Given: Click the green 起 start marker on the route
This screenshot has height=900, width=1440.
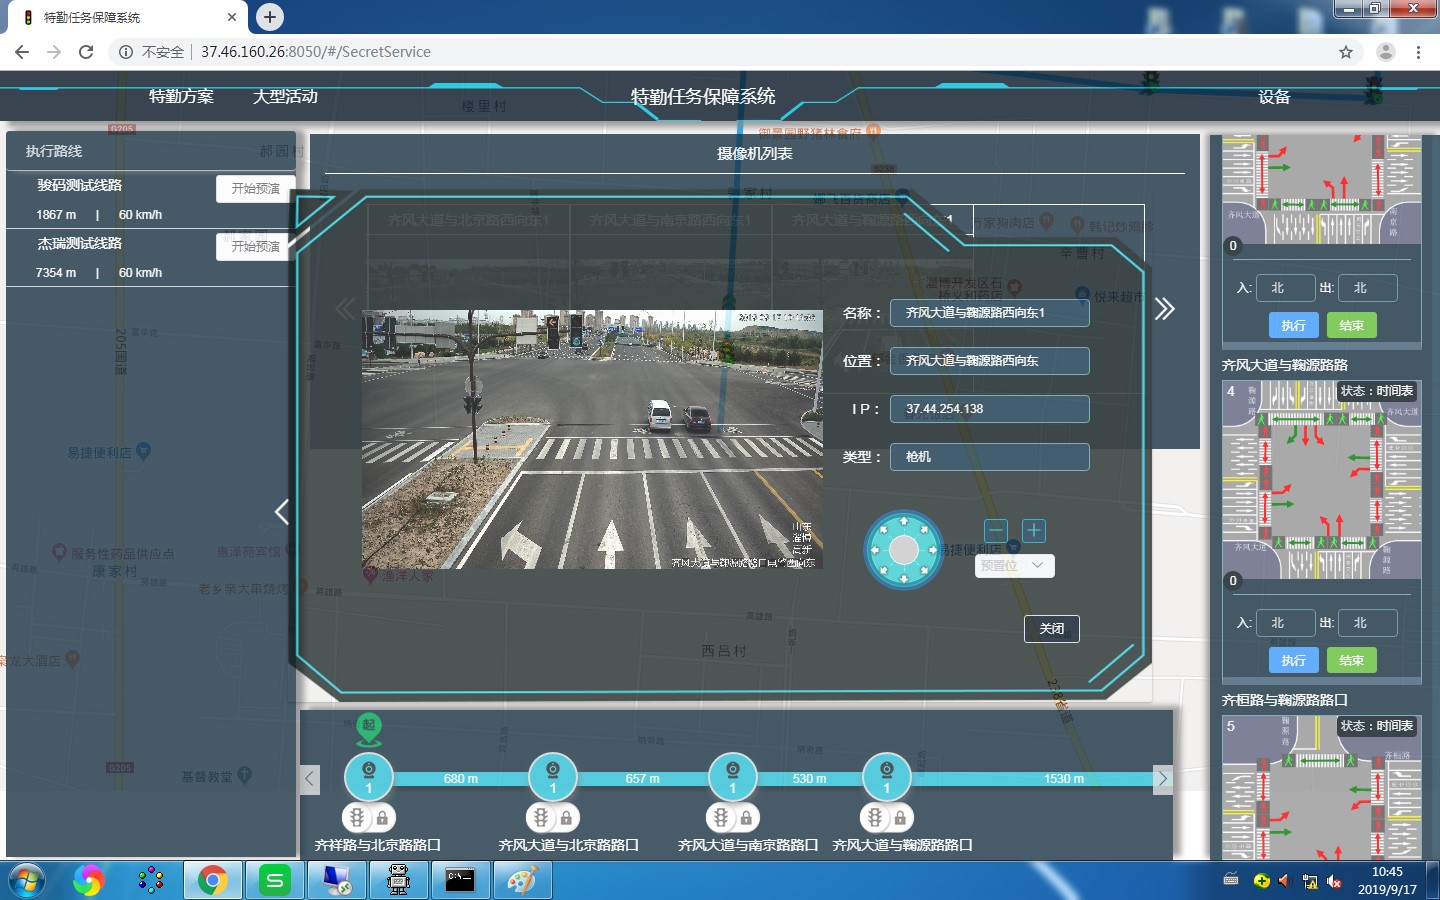Looking at the screenshot, I should point(369,729).
